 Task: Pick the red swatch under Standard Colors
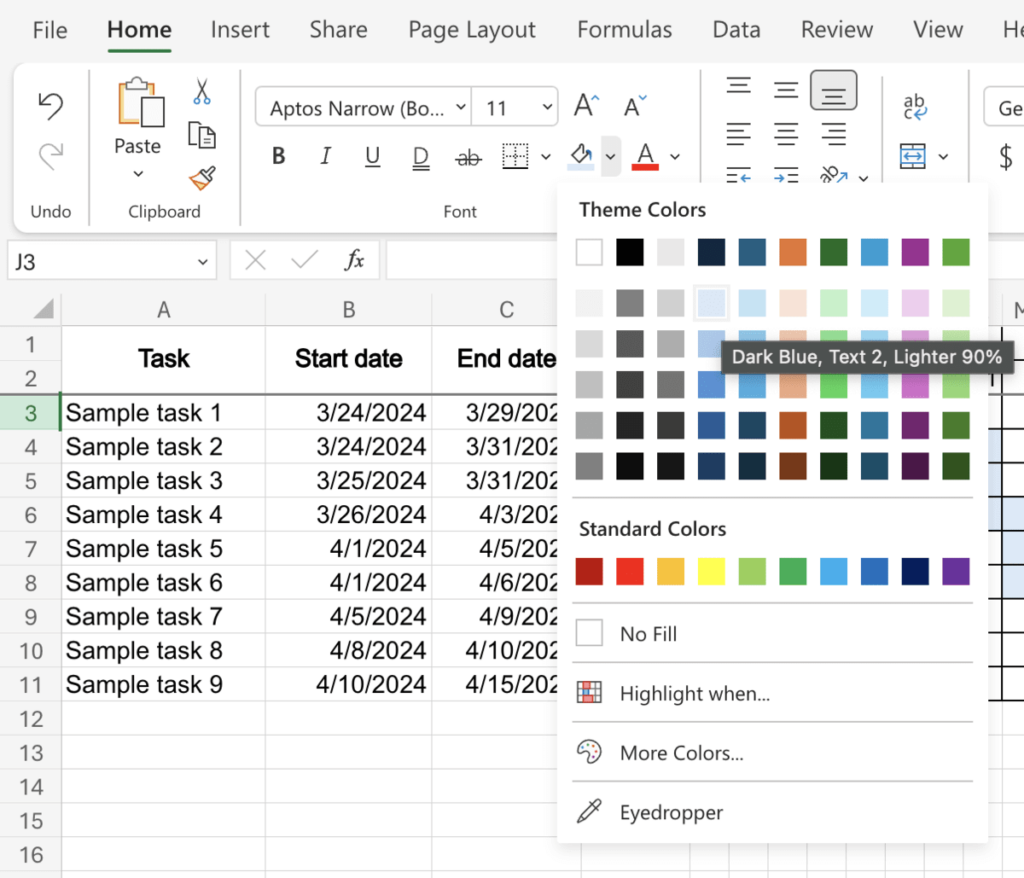pyautogui.click(x=631, y=571)
